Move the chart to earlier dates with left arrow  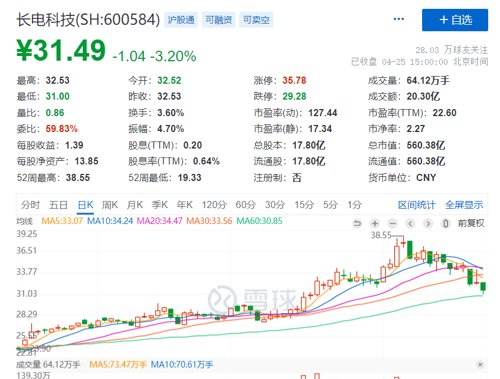click(x=411, y=223)
